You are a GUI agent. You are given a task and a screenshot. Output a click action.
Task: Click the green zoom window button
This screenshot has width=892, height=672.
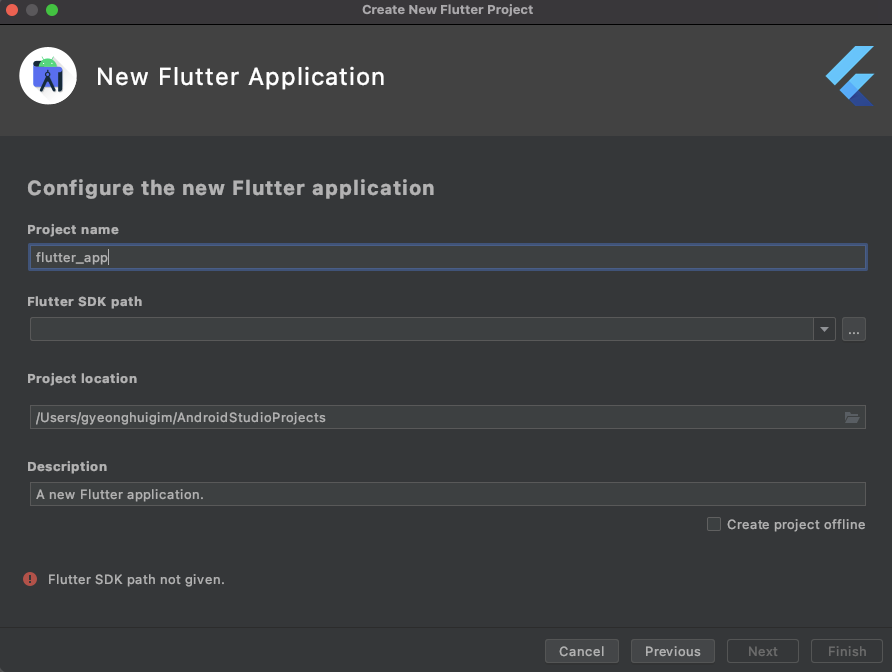tap(52, 10)
